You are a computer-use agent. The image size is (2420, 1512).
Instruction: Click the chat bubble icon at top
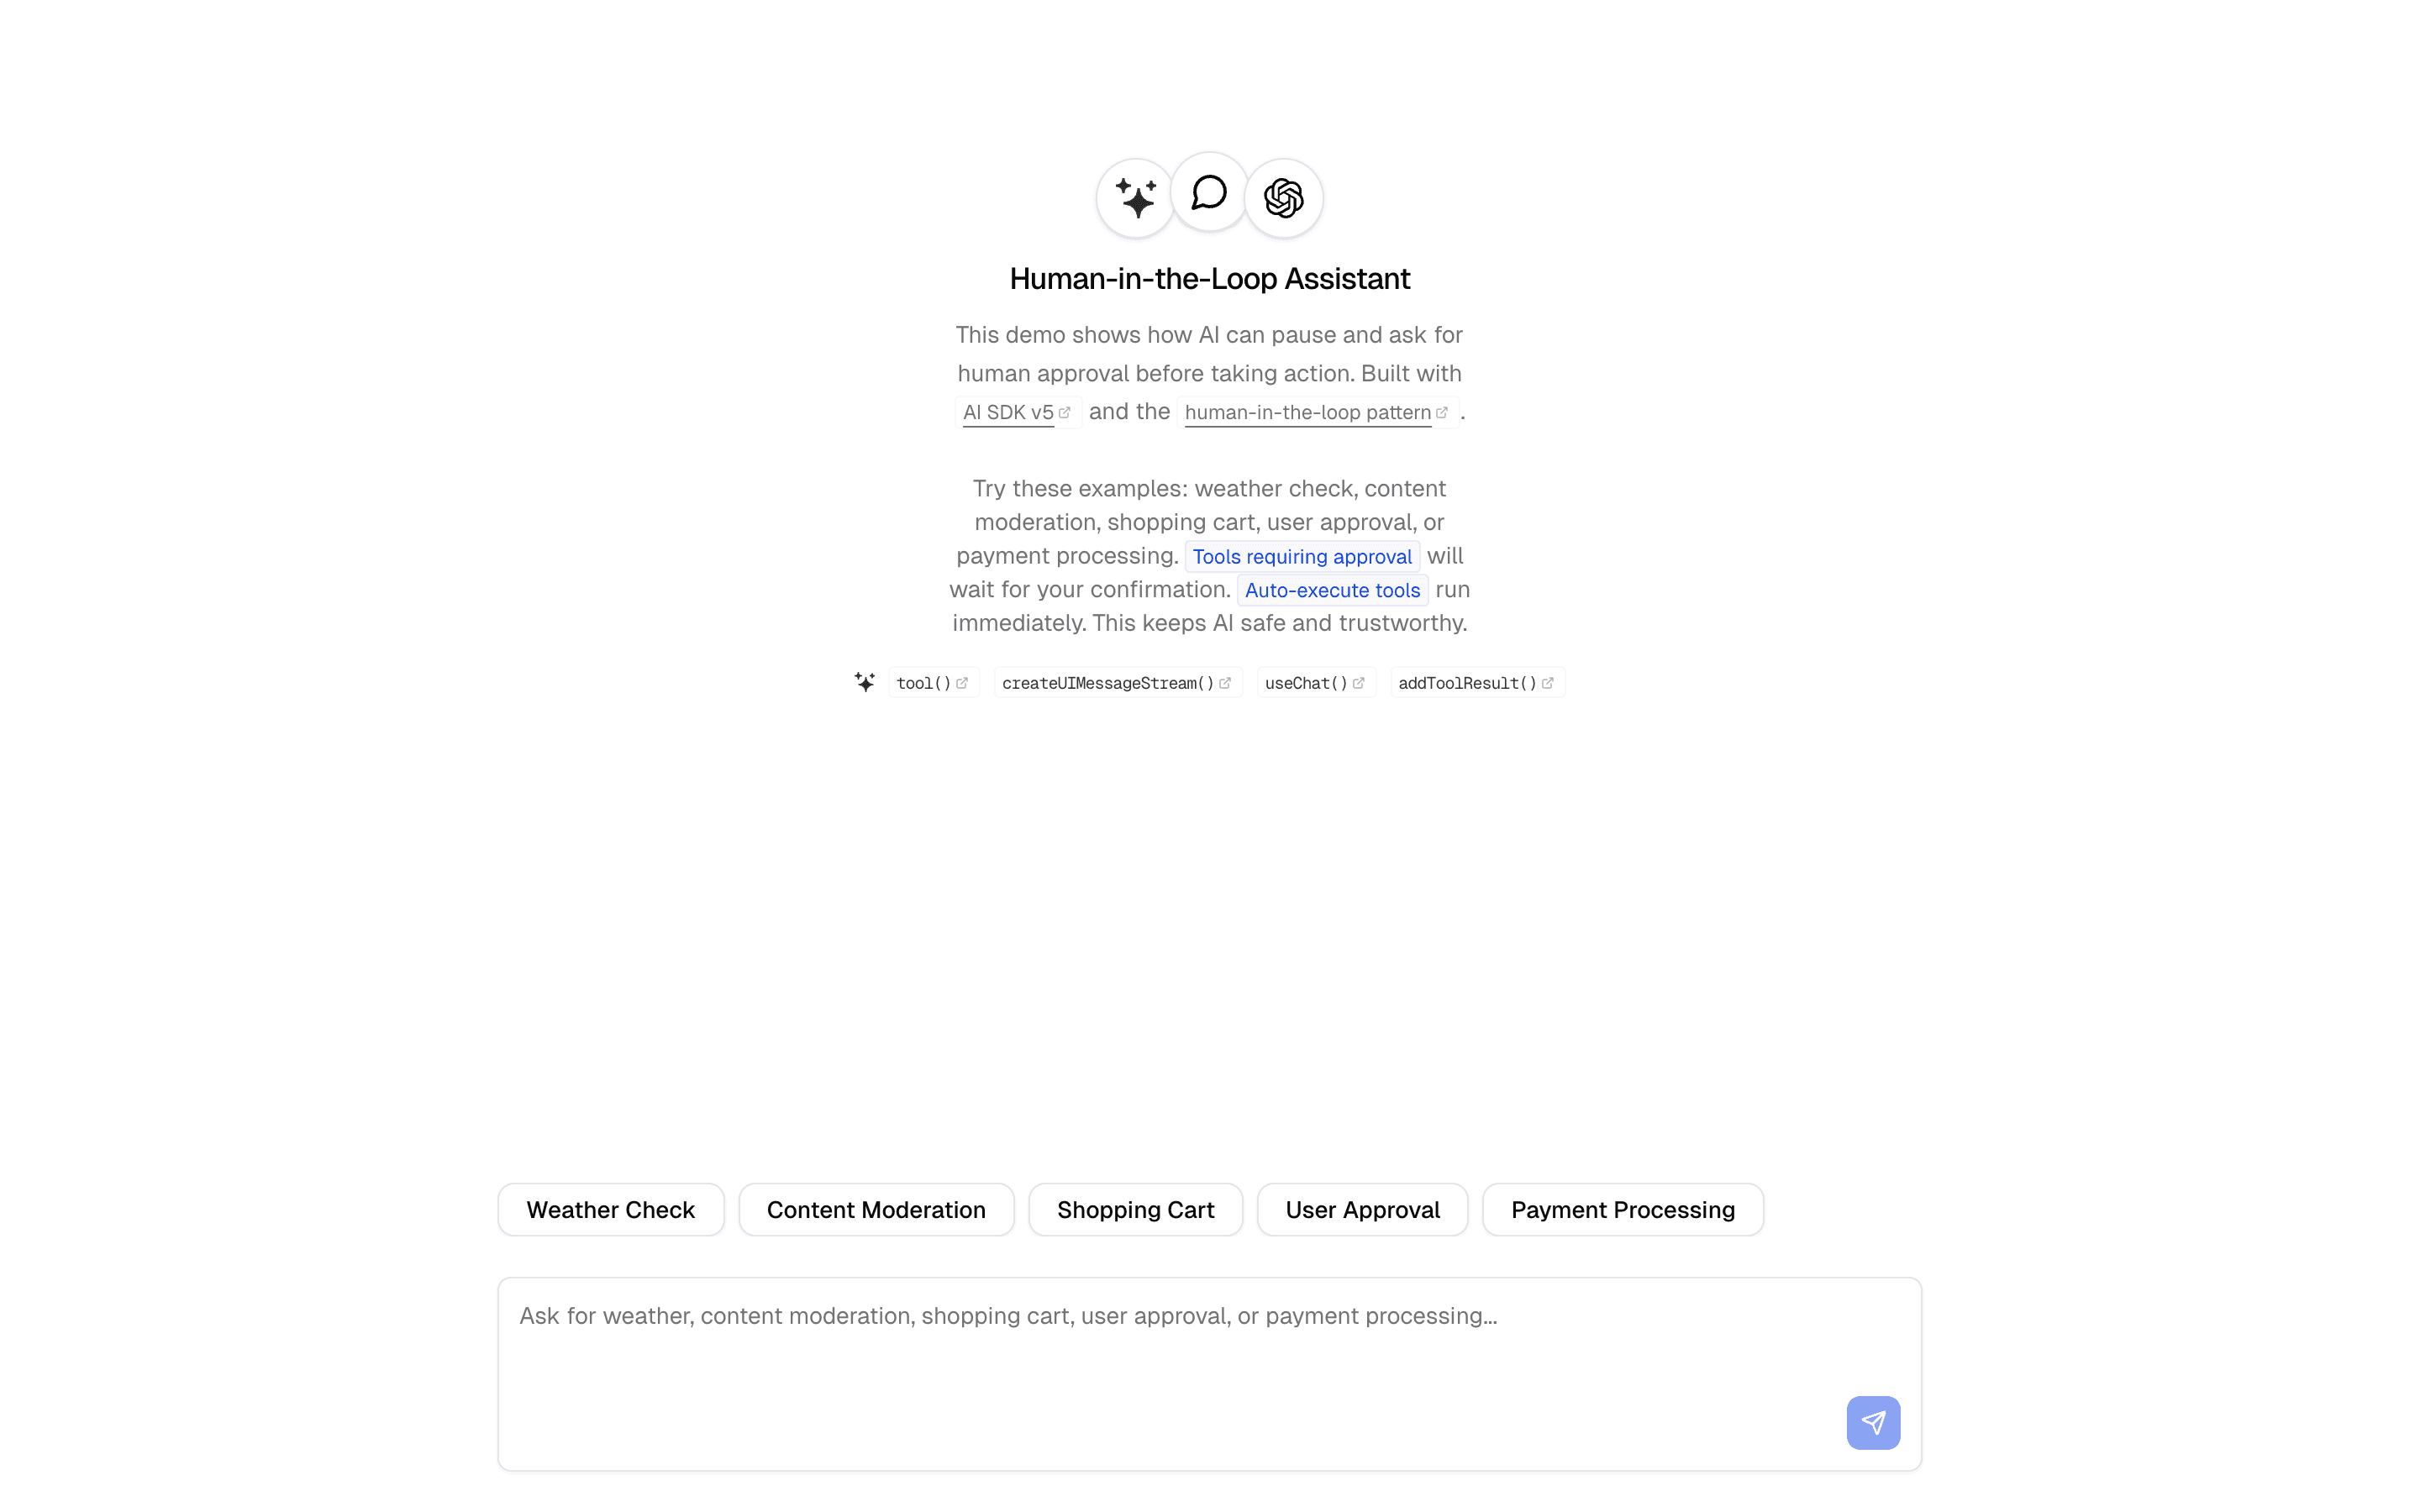pyautogui.click(x=1209, y=192)
